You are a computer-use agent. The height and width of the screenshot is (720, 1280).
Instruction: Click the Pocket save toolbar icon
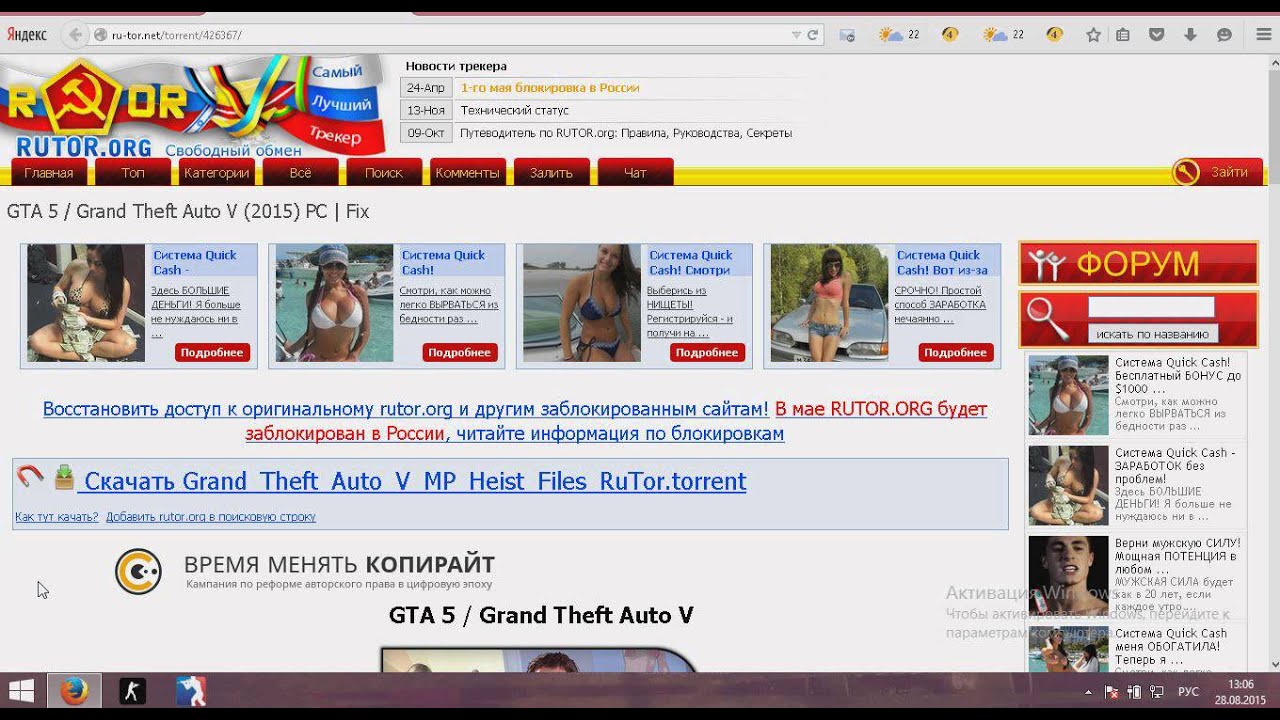(x=1156, y=35)
